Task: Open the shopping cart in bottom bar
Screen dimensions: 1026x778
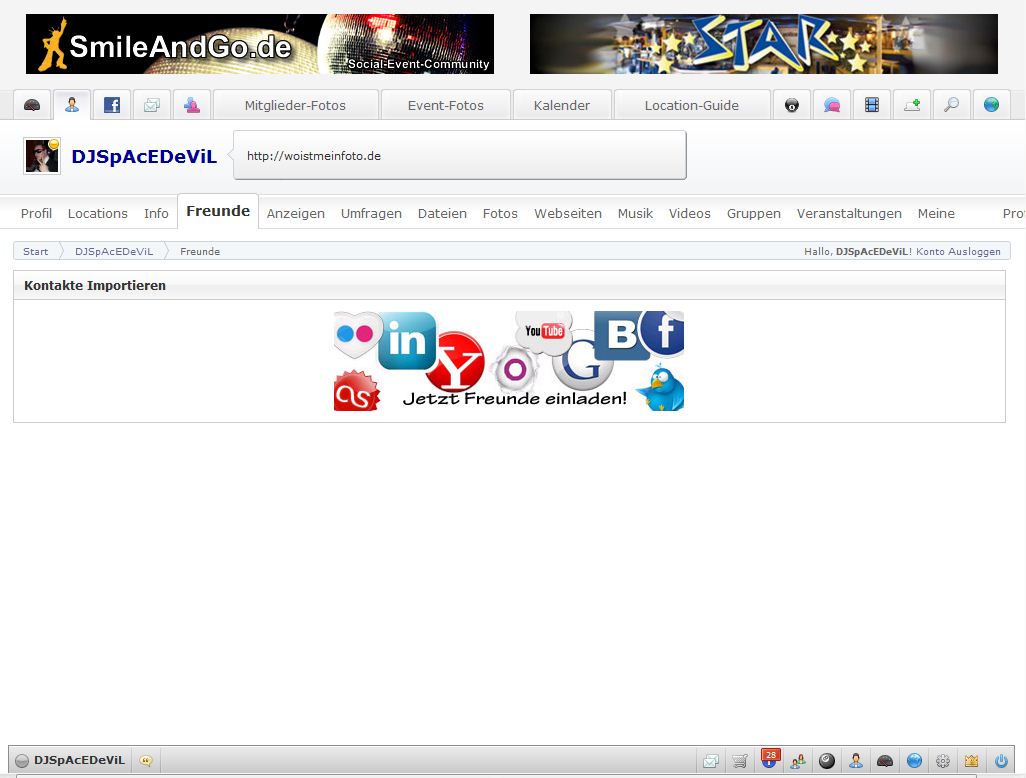Action: pyautogui.click(x=739, y=761)
